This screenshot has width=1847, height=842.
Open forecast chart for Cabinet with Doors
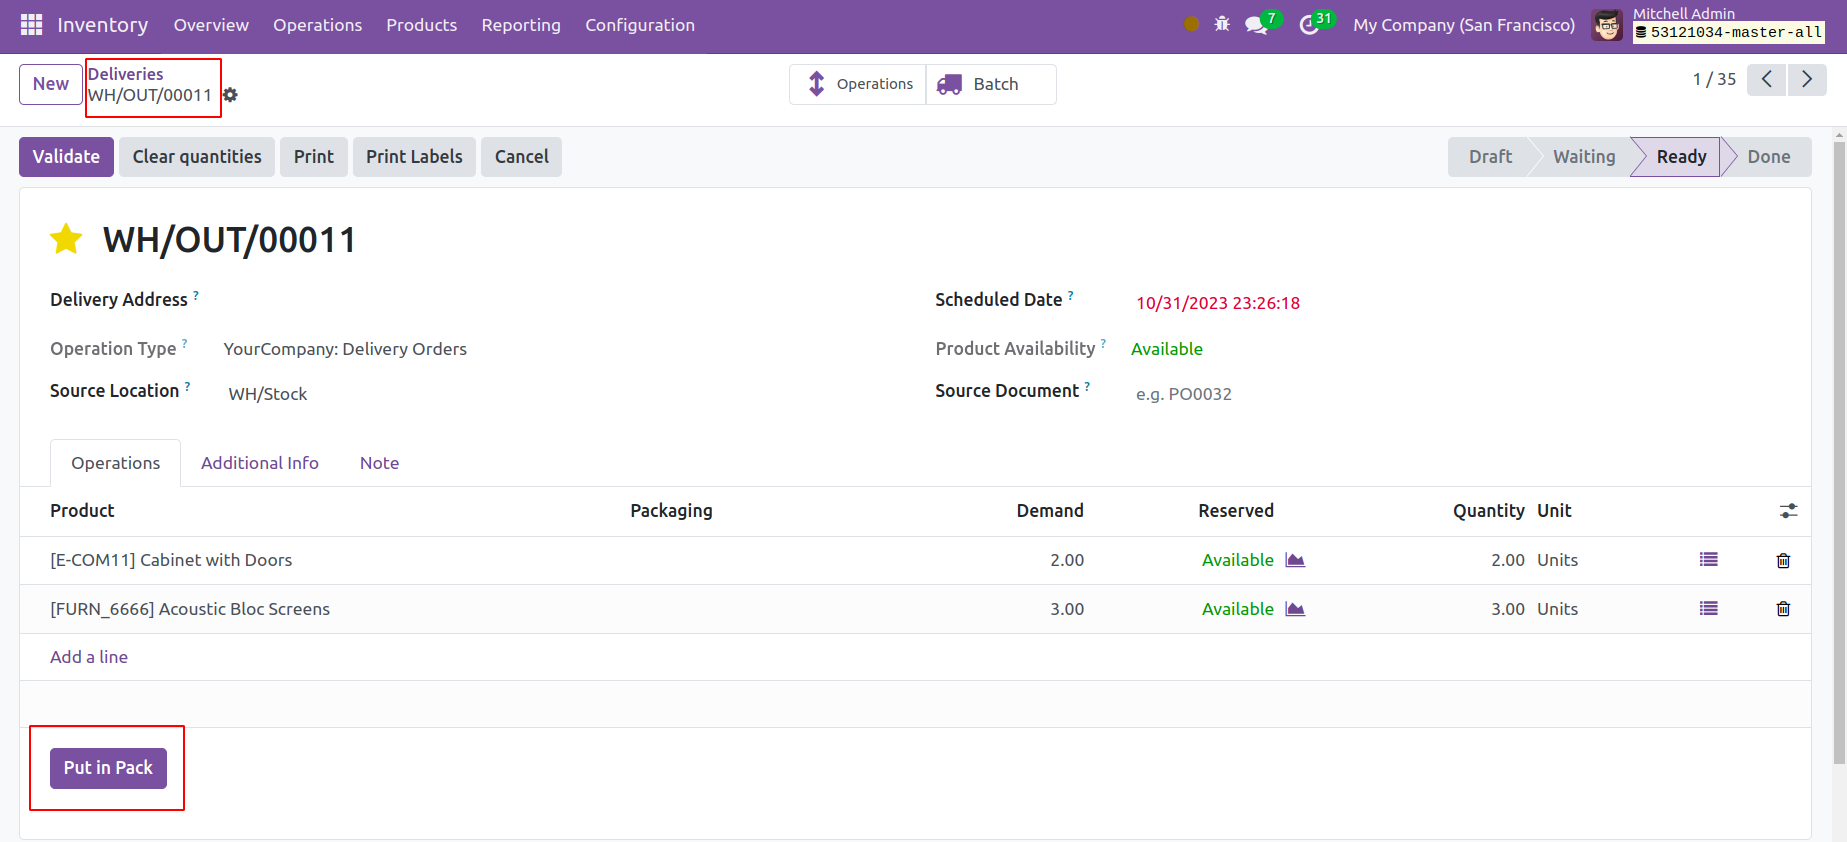click(1295, 560)
